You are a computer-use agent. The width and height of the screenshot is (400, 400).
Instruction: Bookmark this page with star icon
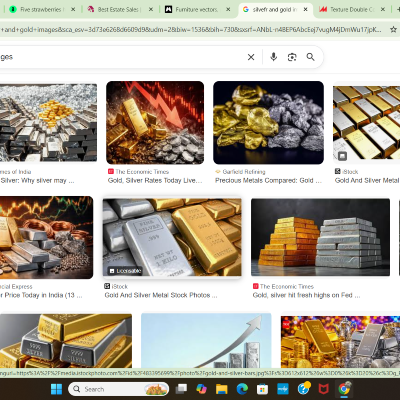pos(393,30)
